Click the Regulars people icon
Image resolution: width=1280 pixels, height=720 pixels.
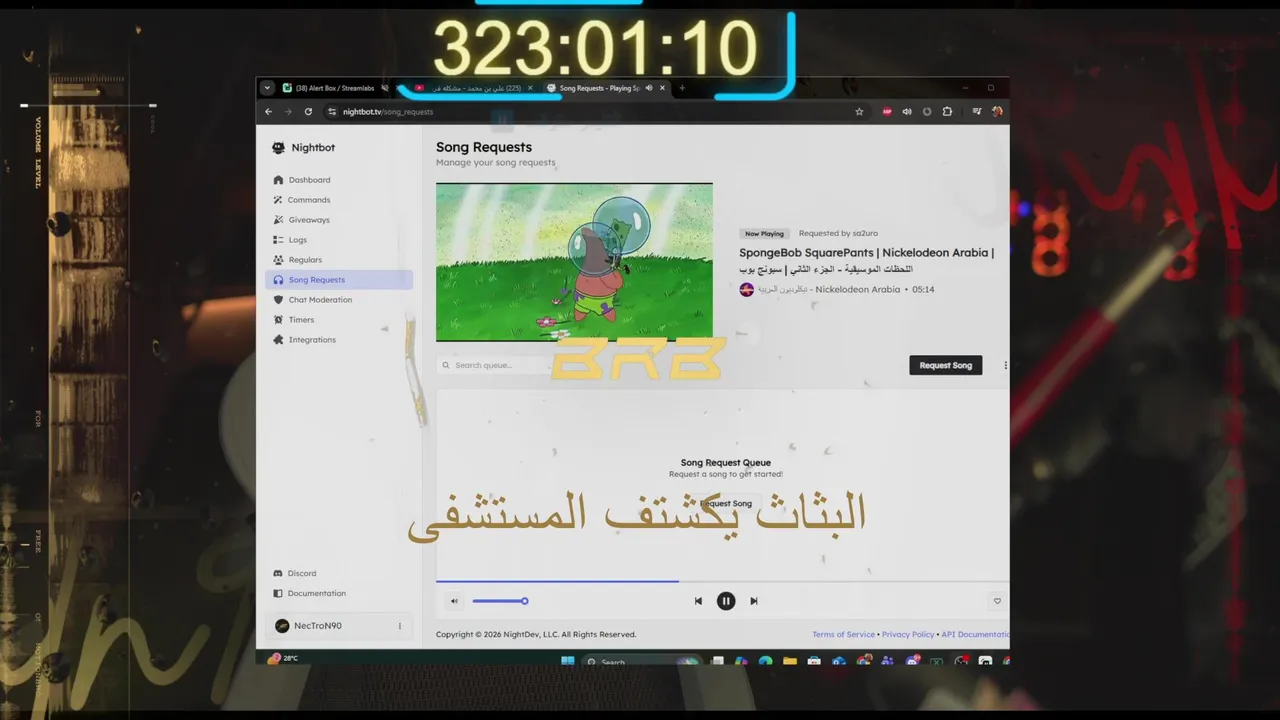point(278,260)
